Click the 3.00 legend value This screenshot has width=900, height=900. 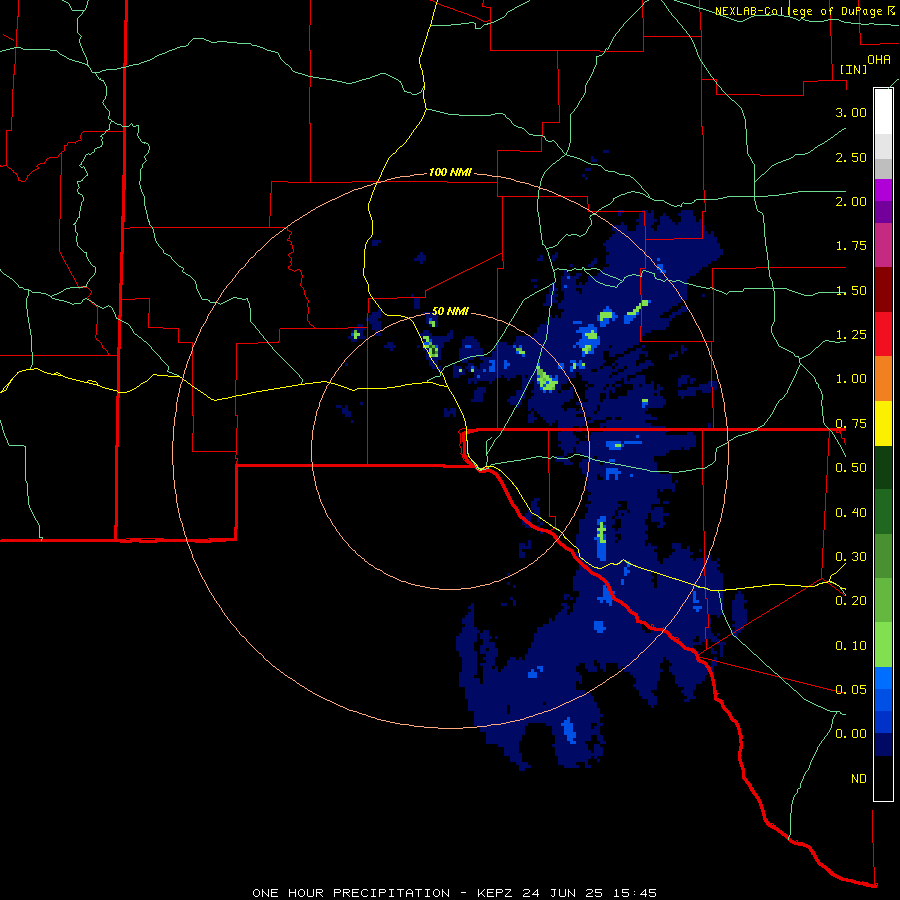(851, 112)
